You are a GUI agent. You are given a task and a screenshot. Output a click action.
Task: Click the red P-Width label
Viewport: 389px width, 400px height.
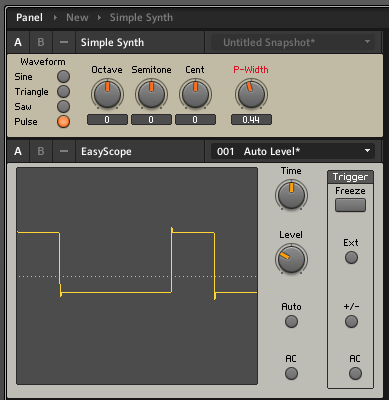(251, 70)
